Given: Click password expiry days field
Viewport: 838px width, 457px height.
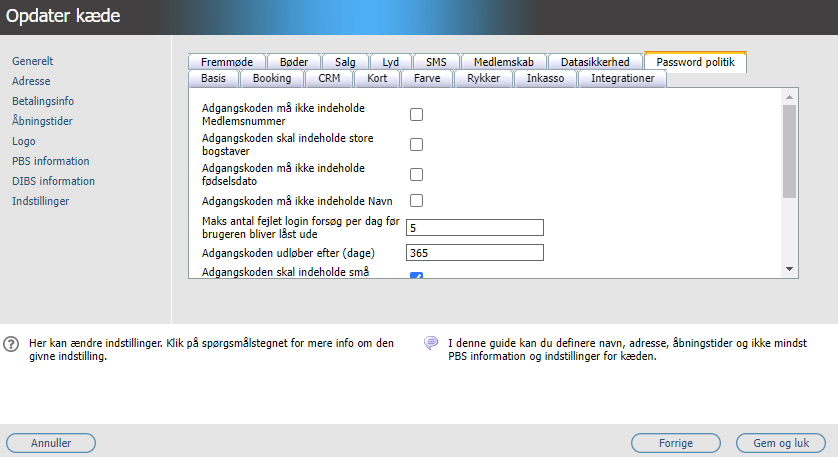Looking at the screenshot, I should [475, 253].
